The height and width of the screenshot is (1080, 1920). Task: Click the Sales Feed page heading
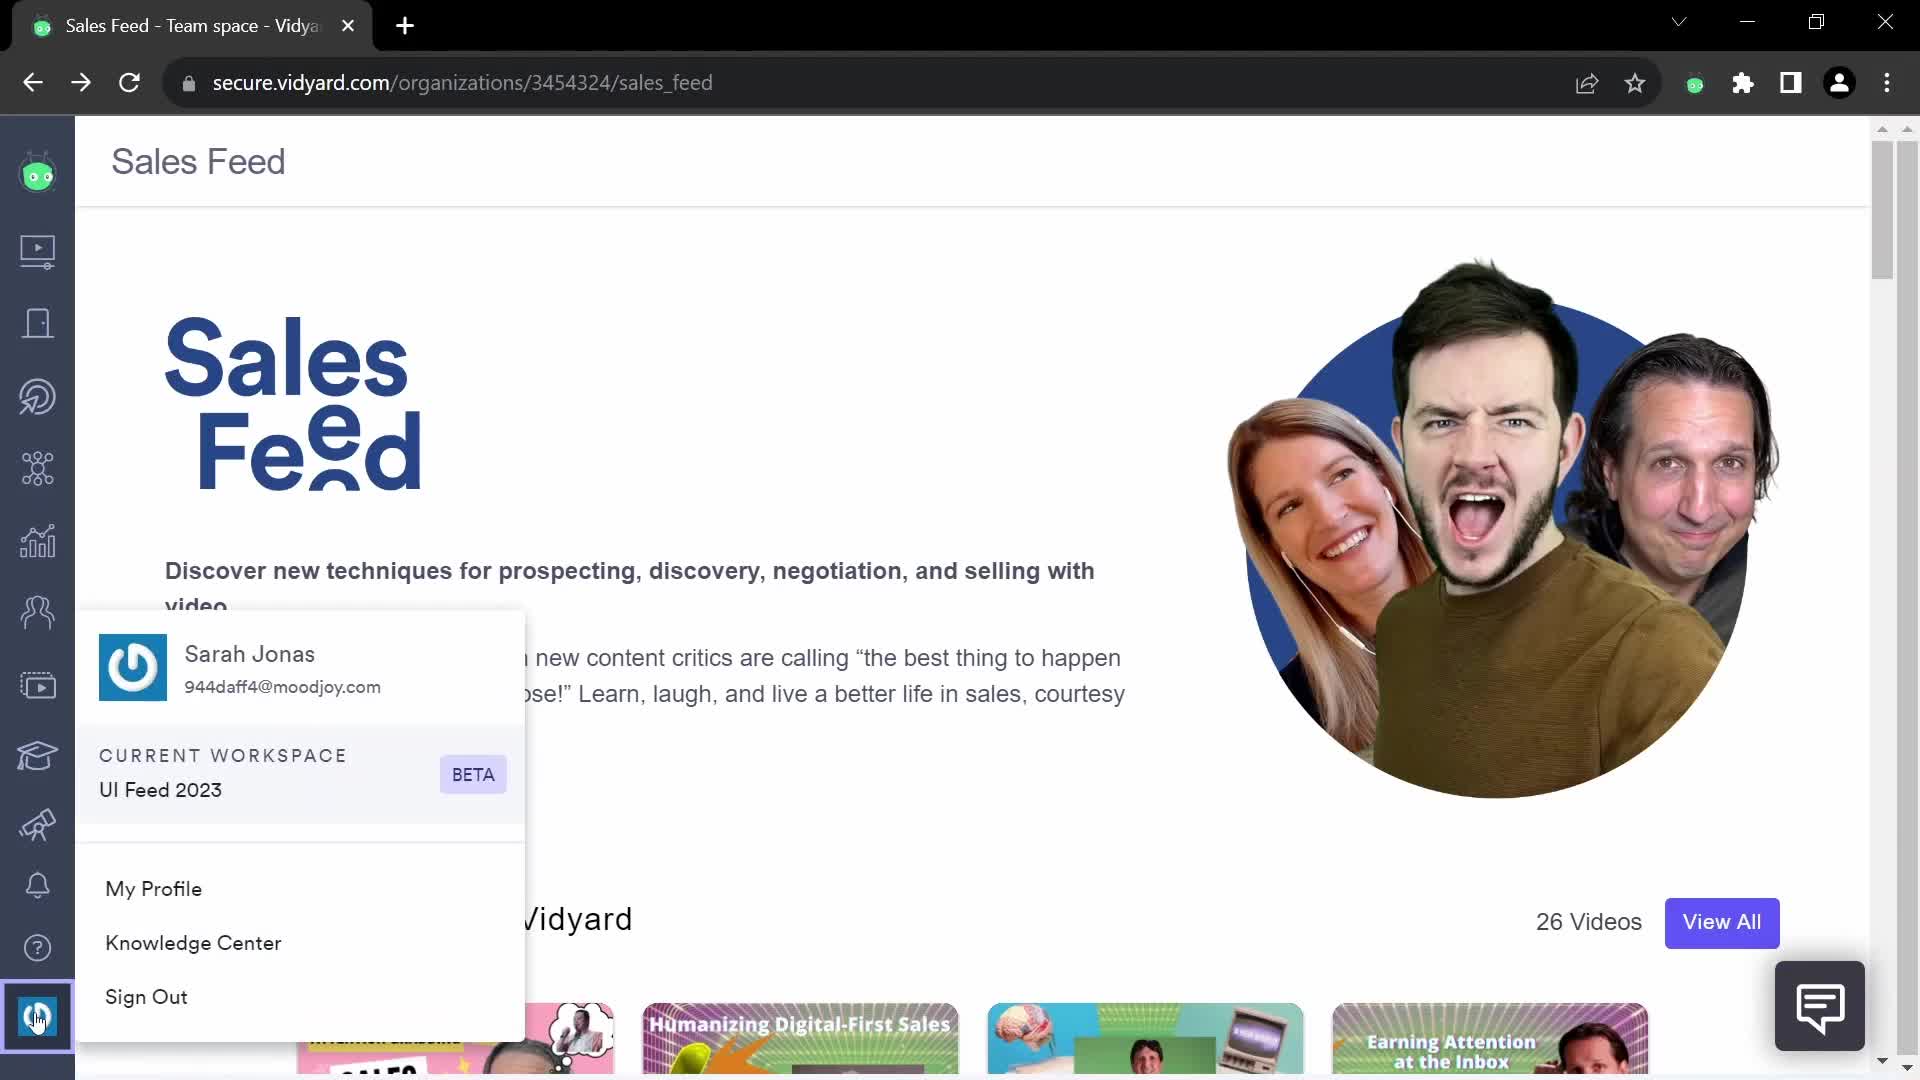click(198, 162)
